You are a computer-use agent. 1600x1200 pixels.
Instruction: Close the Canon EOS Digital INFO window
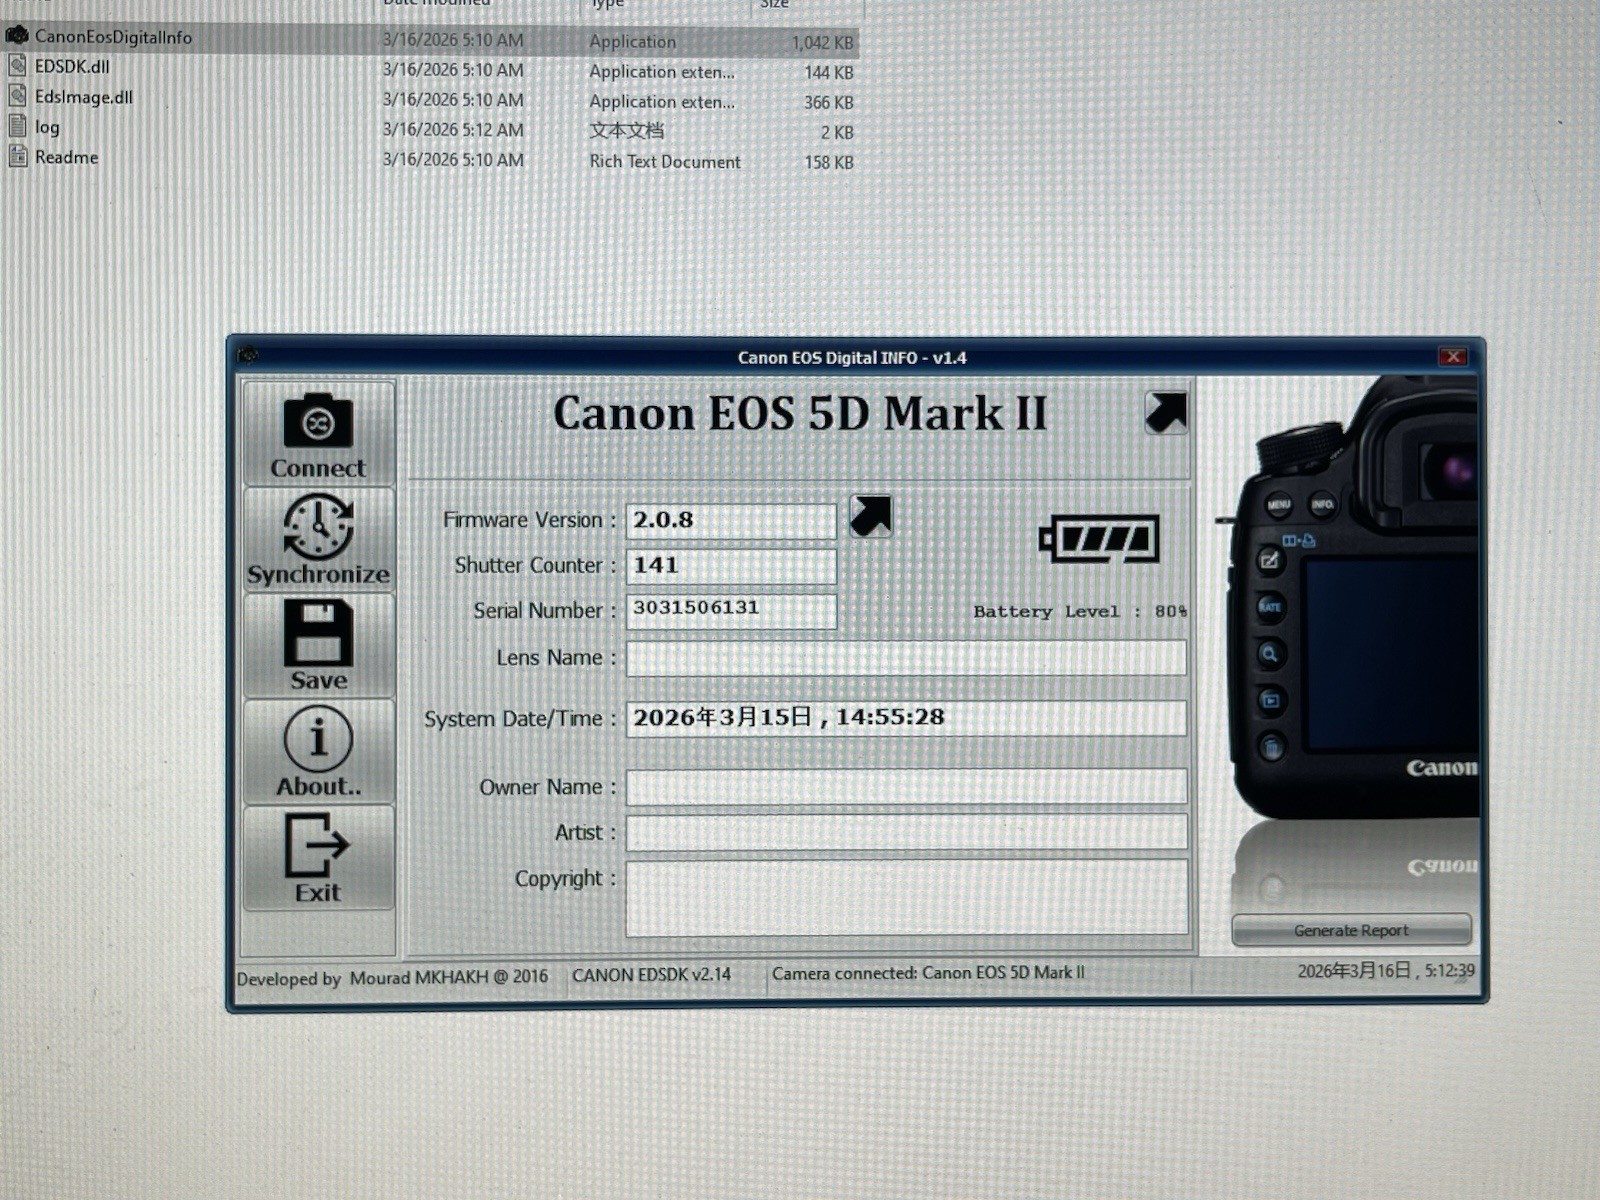click(1453, 357)
